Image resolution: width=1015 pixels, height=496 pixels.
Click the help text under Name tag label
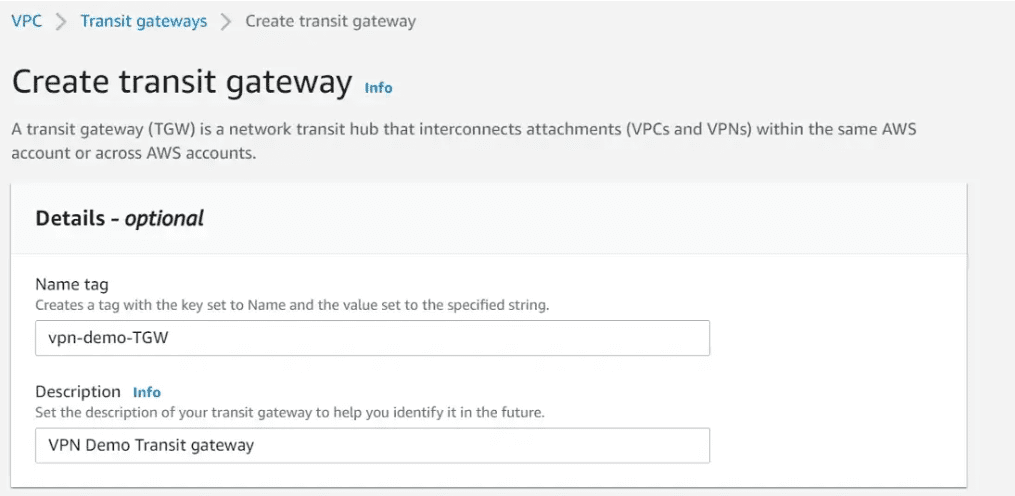coord(292,305)
